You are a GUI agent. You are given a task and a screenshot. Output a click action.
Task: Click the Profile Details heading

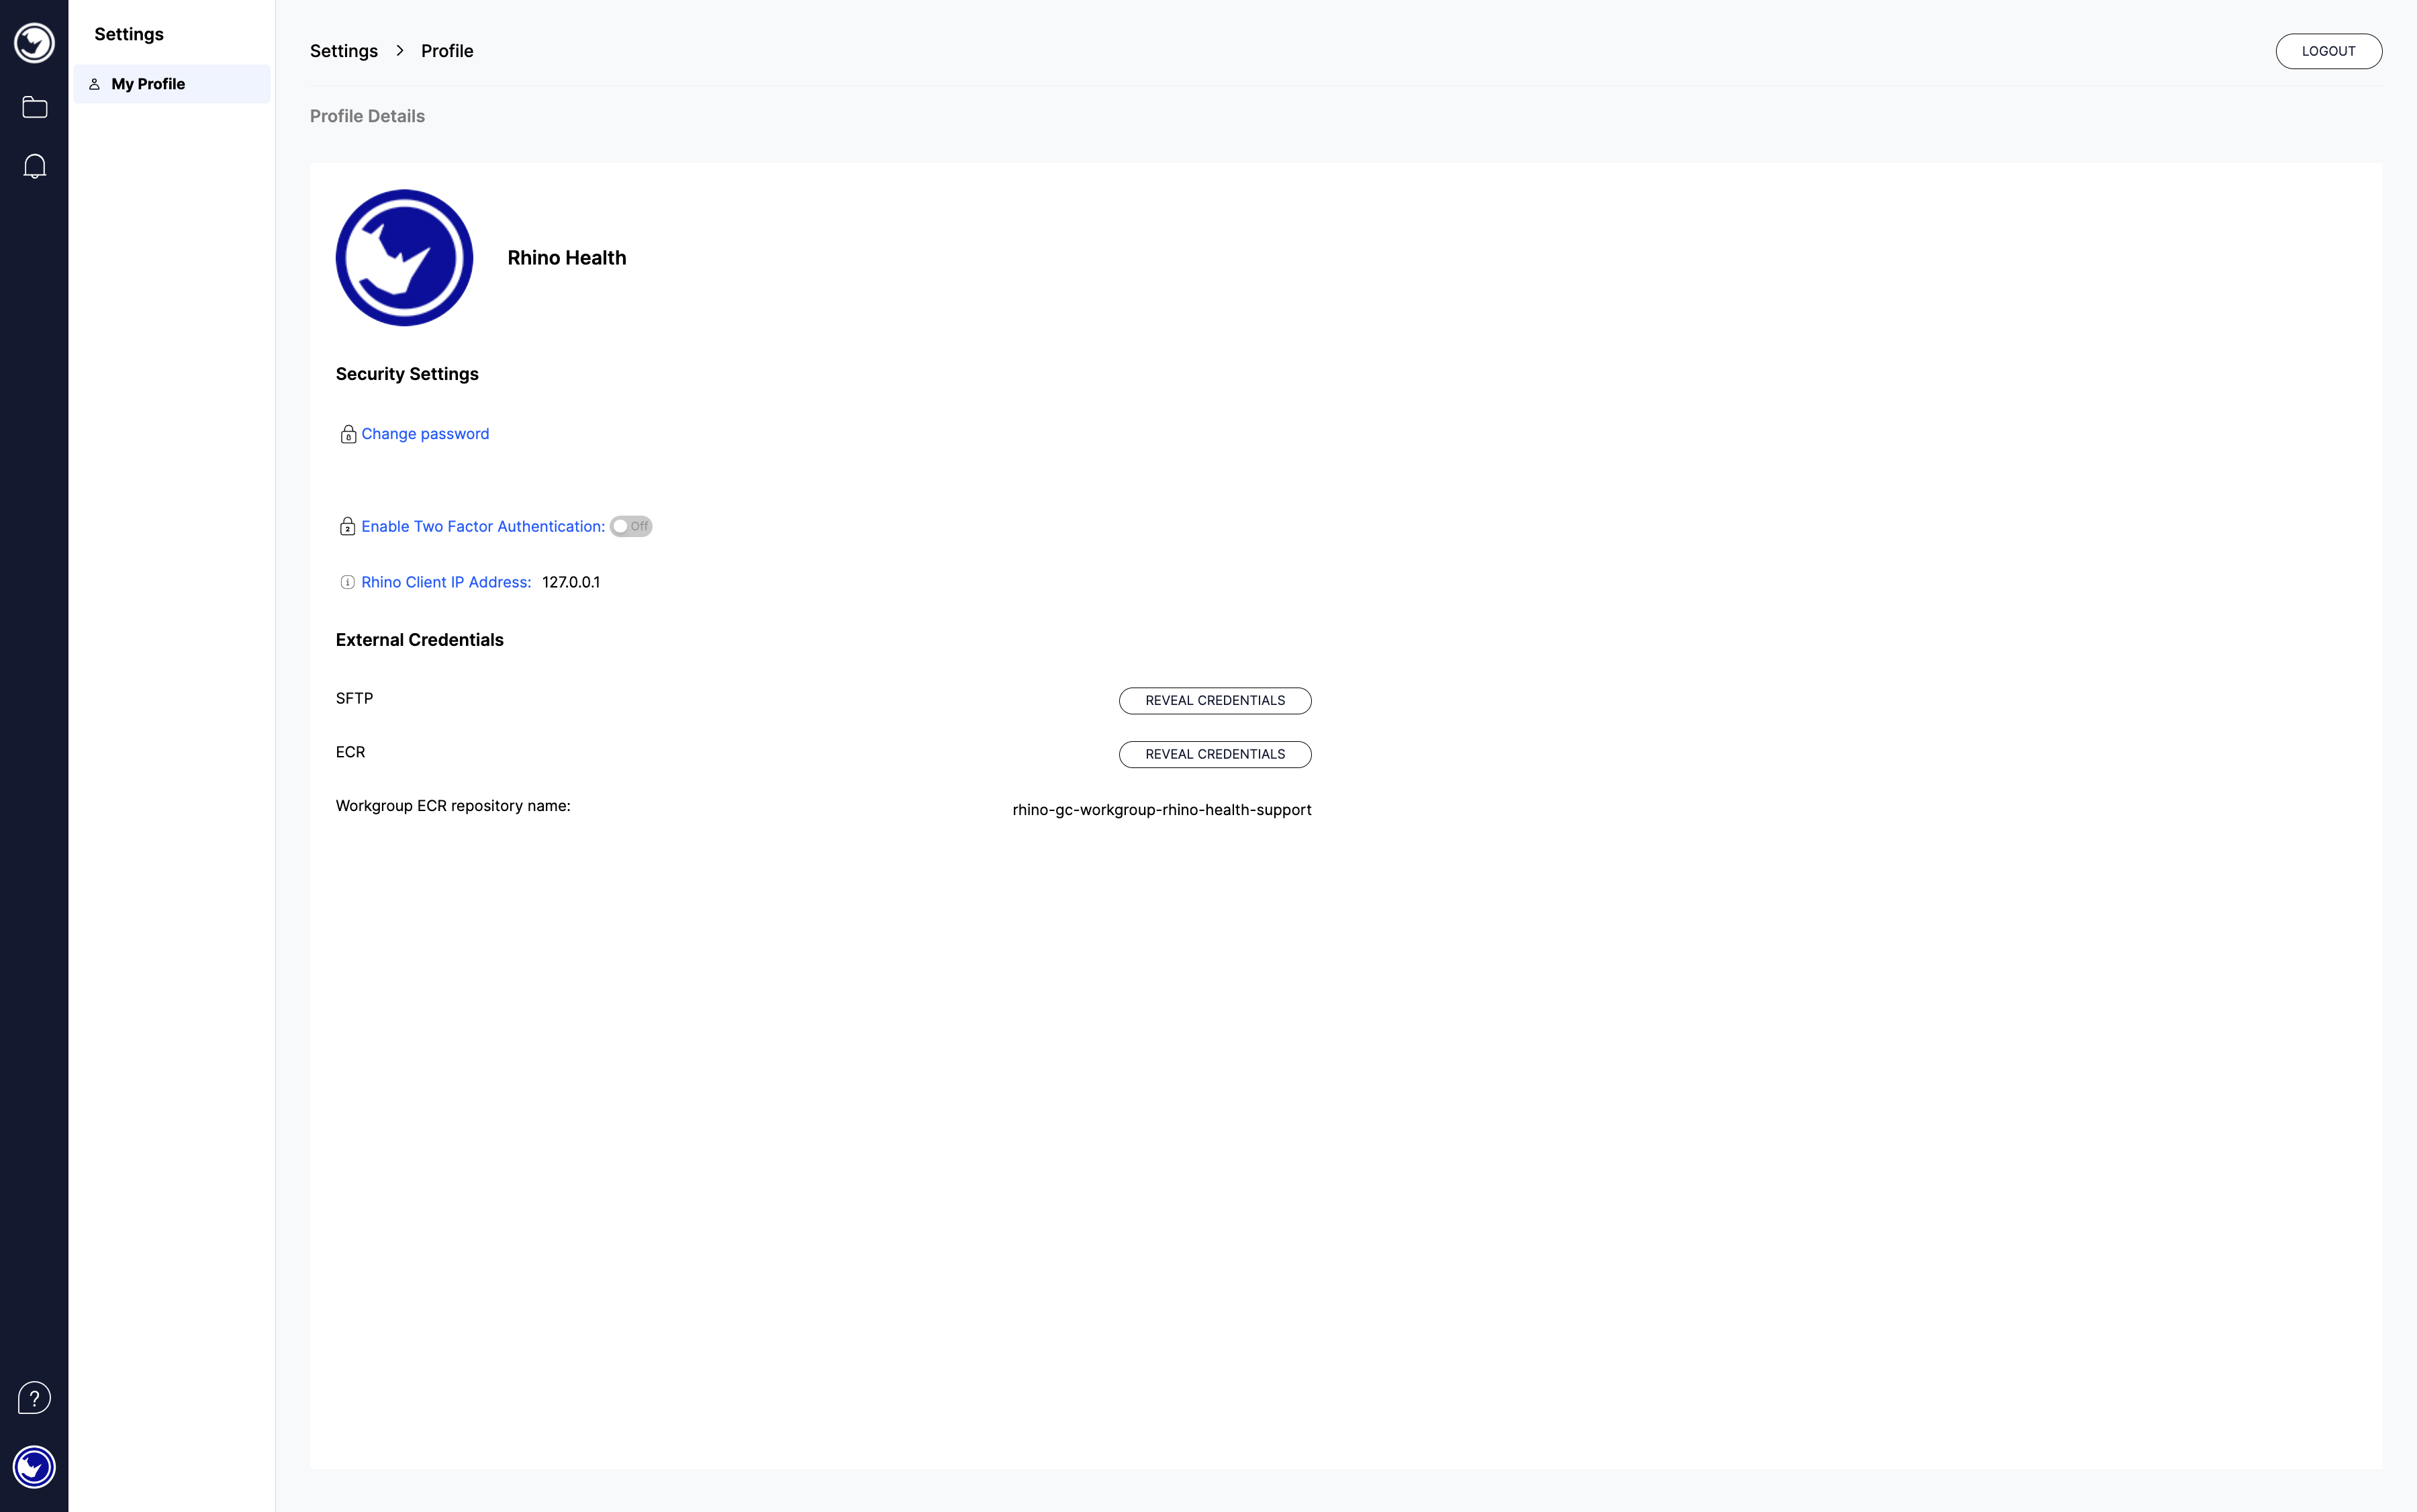[367, 116]
